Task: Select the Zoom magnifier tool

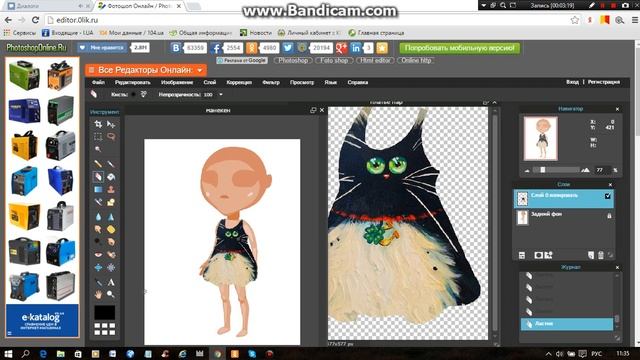Action: pyautogui.click(x=111, y=294)
